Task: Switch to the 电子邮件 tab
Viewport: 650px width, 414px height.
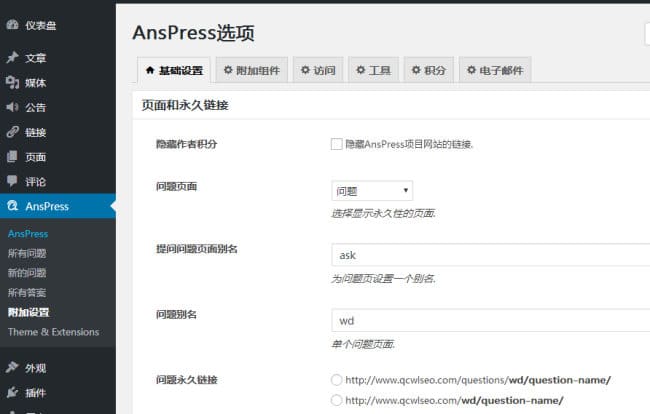Action: [495, 70]
